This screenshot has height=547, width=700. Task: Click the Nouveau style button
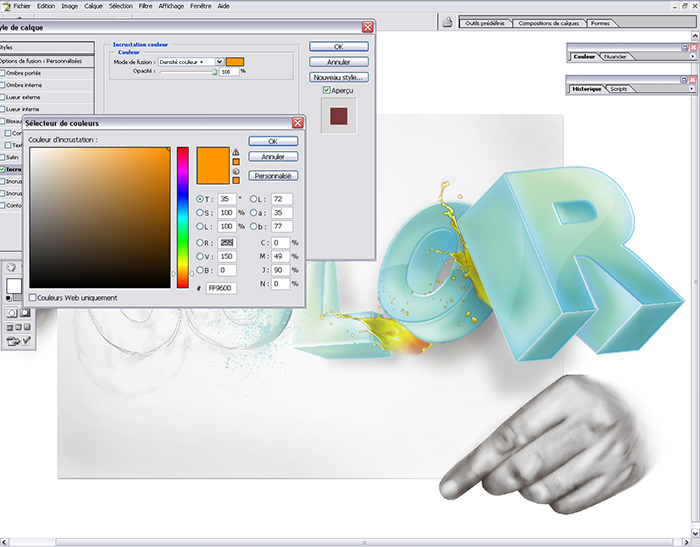point(339,77)
